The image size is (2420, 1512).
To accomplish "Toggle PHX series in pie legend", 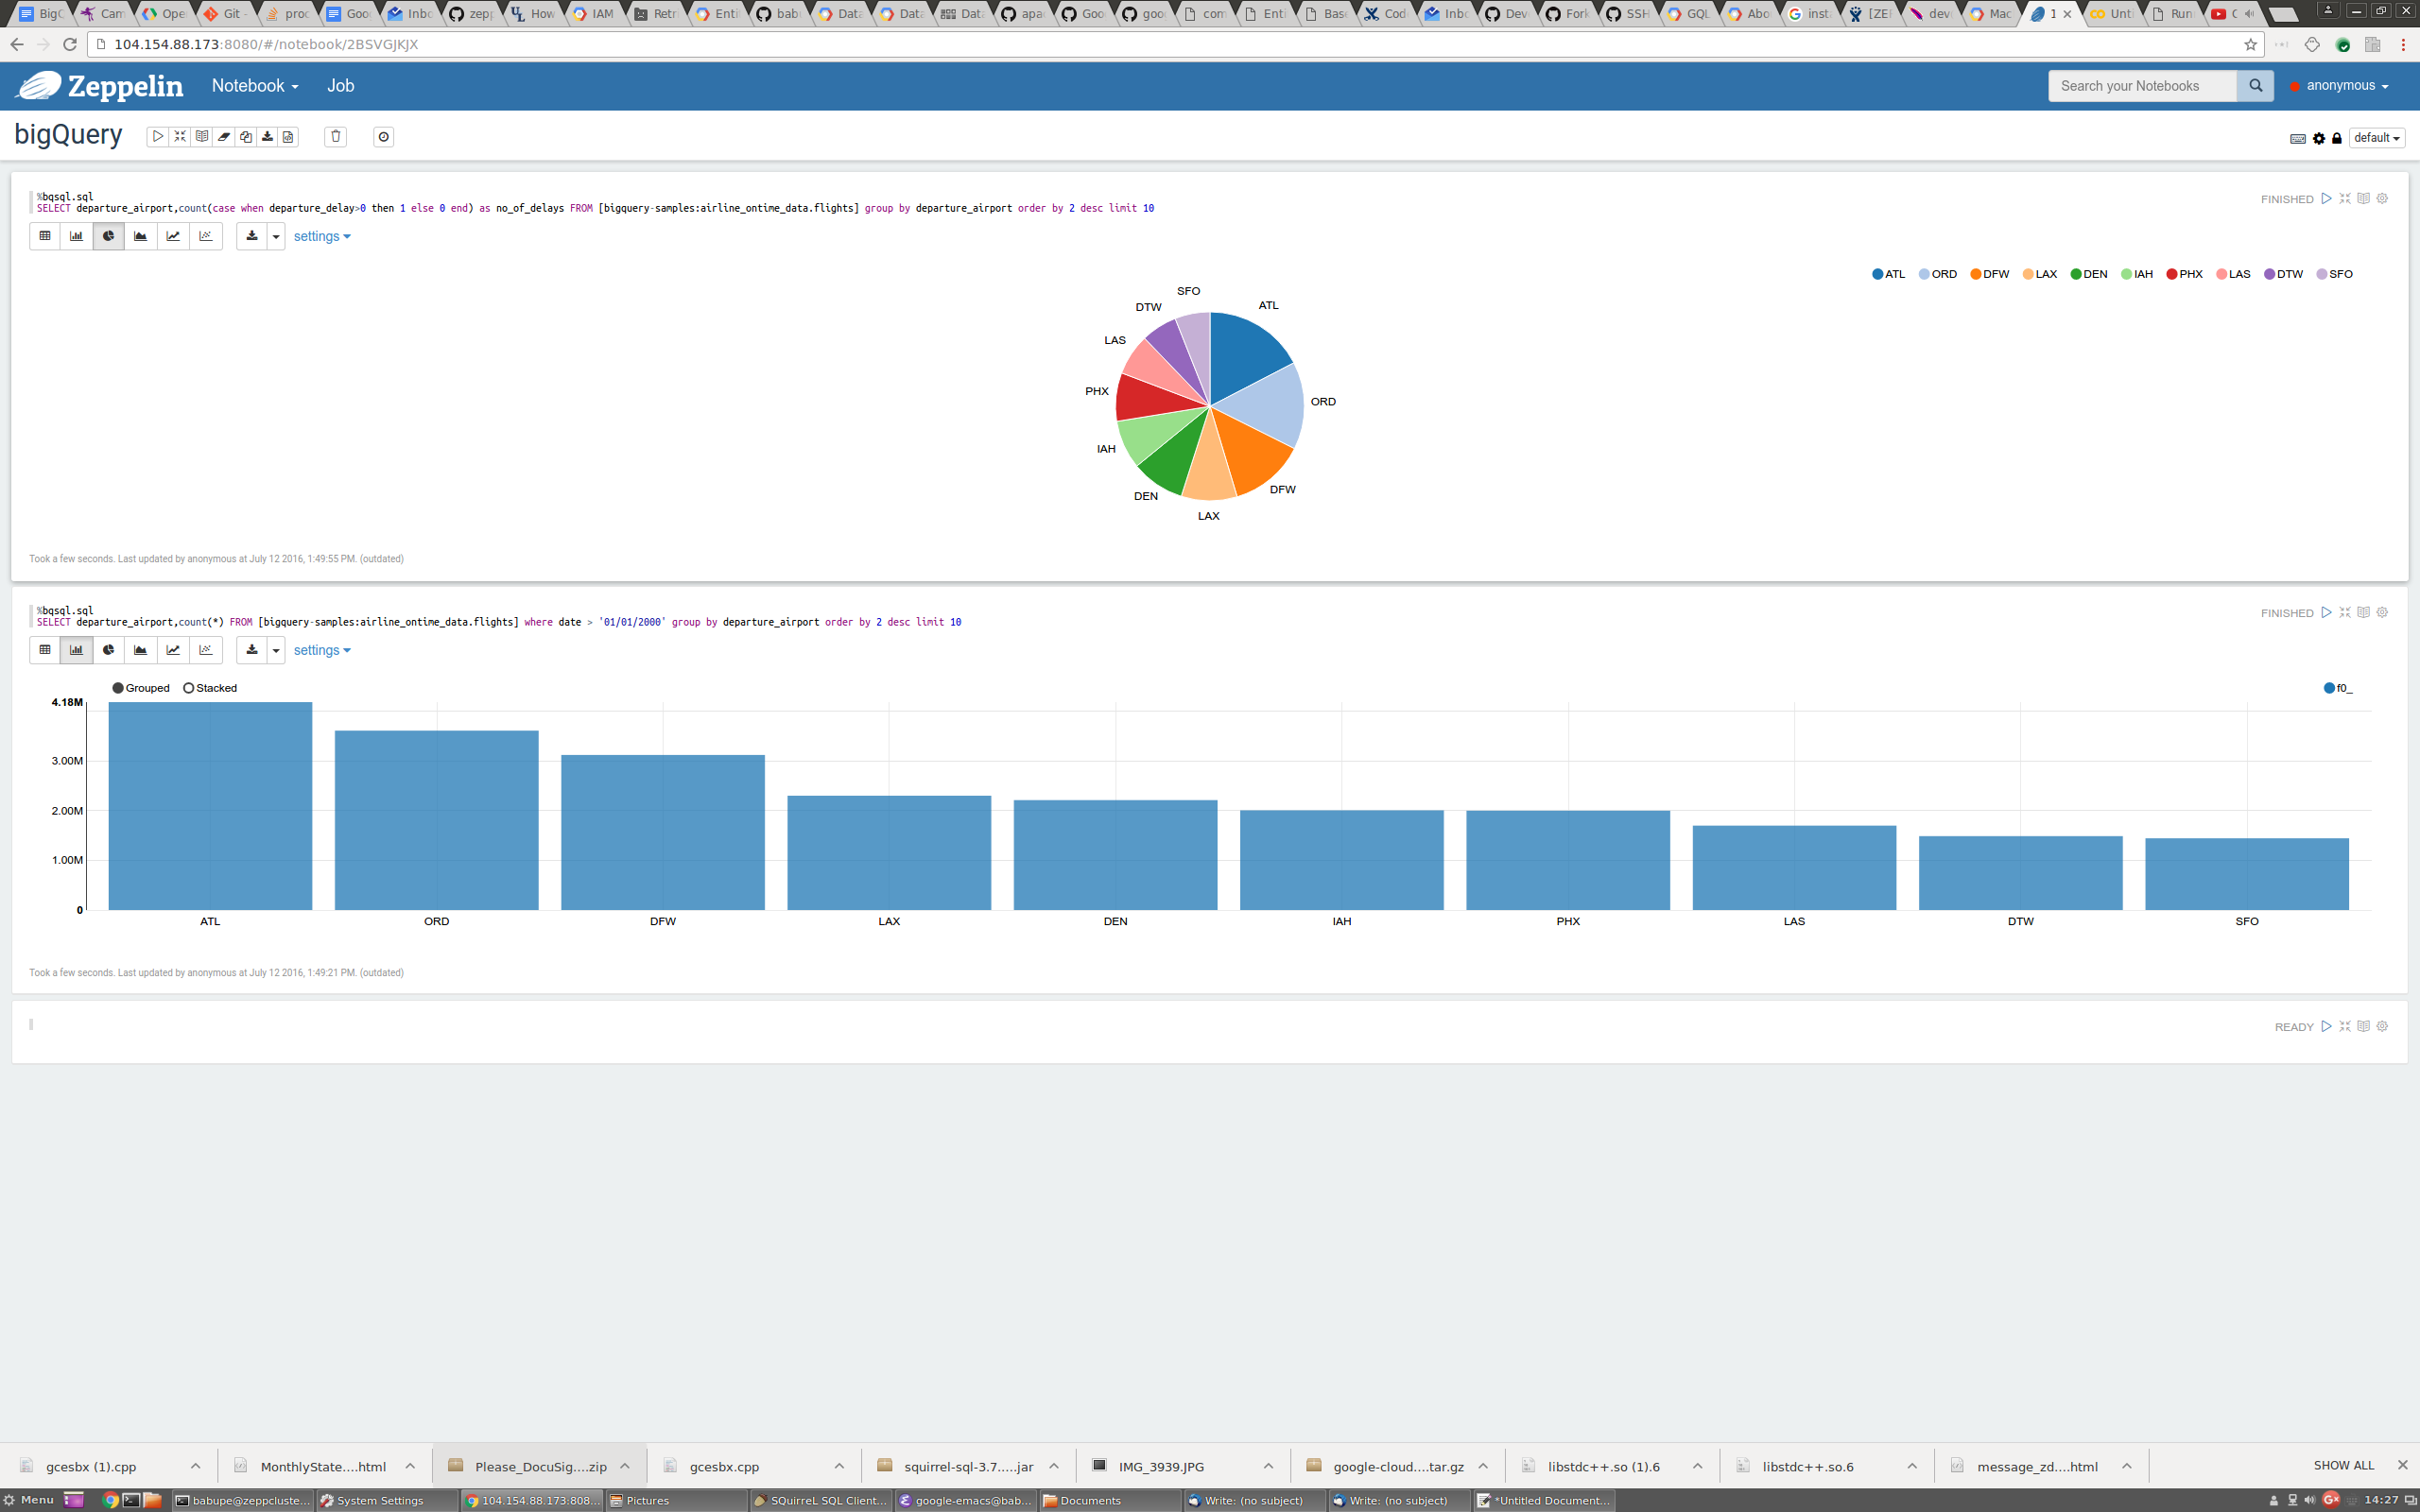I will [2185, 274].
